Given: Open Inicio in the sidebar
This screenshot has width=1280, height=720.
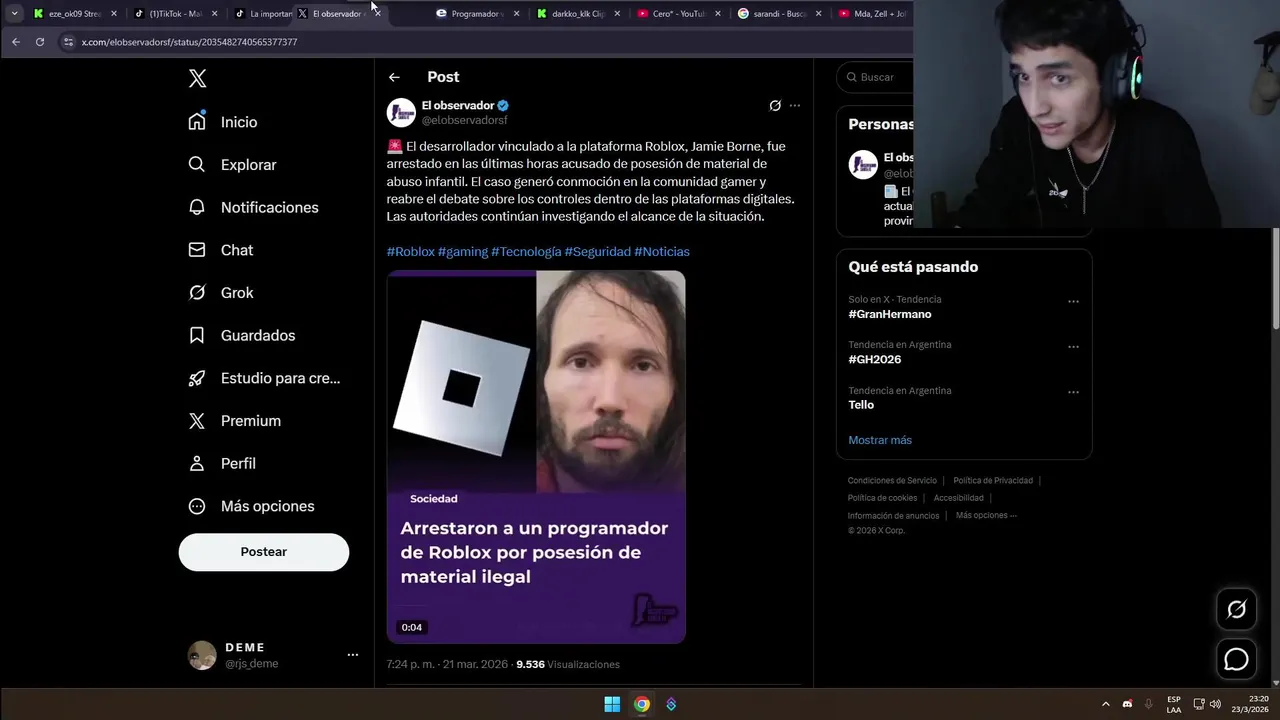Looking at the screenshot, I should 223,122.
